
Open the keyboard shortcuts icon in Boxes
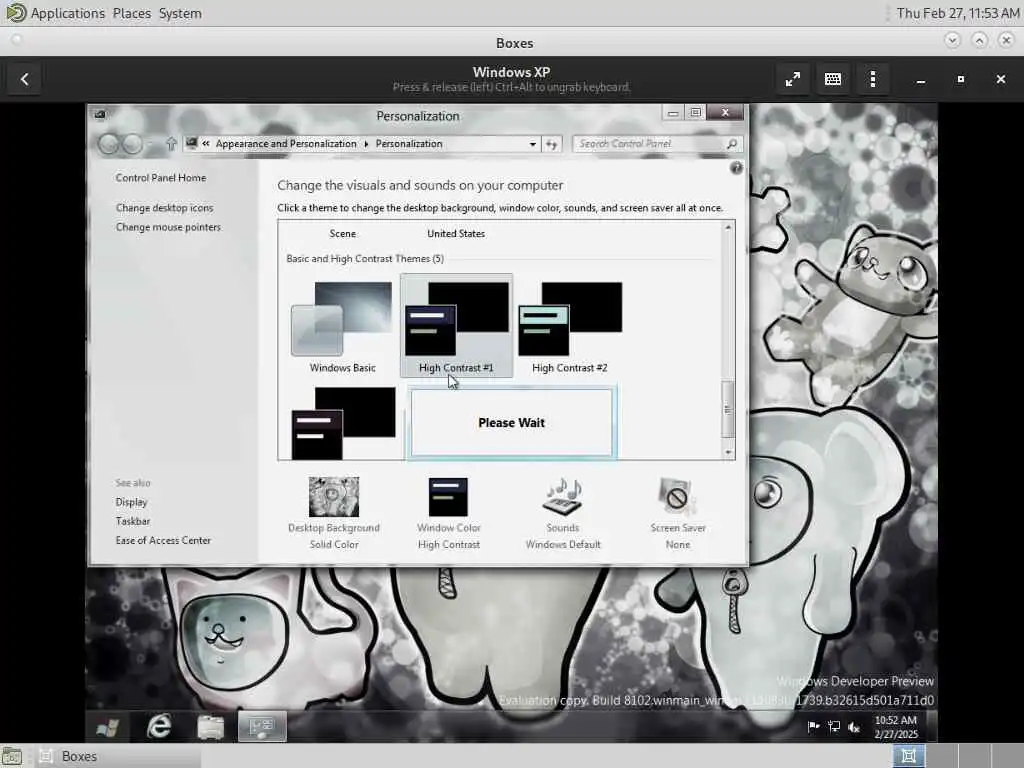tap(833, 79)
